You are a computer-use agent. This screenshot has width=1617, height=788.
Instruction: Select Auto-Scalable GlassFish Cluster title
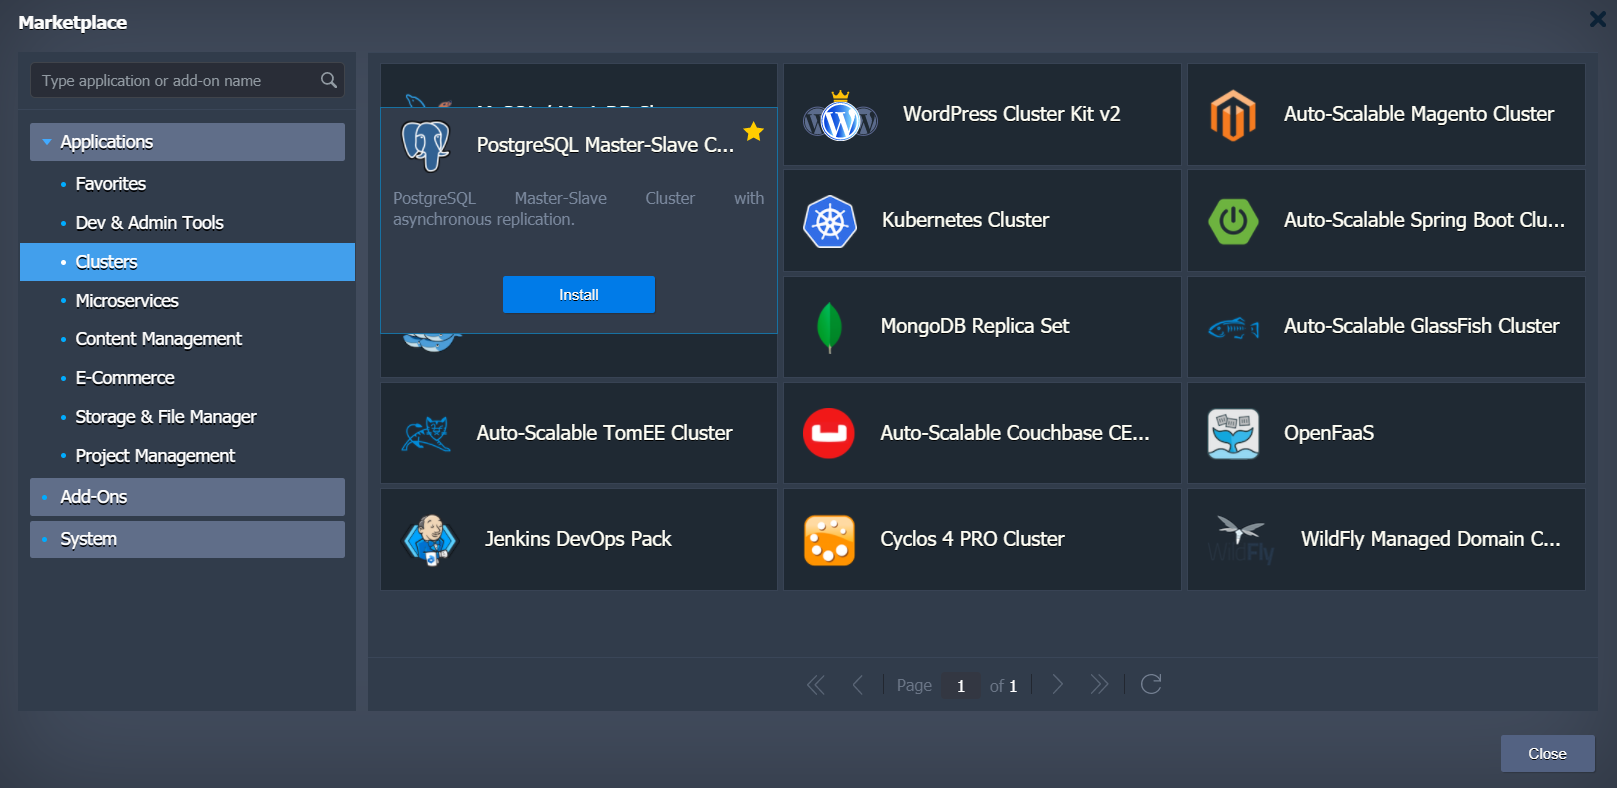click(x=1421, y=326)
